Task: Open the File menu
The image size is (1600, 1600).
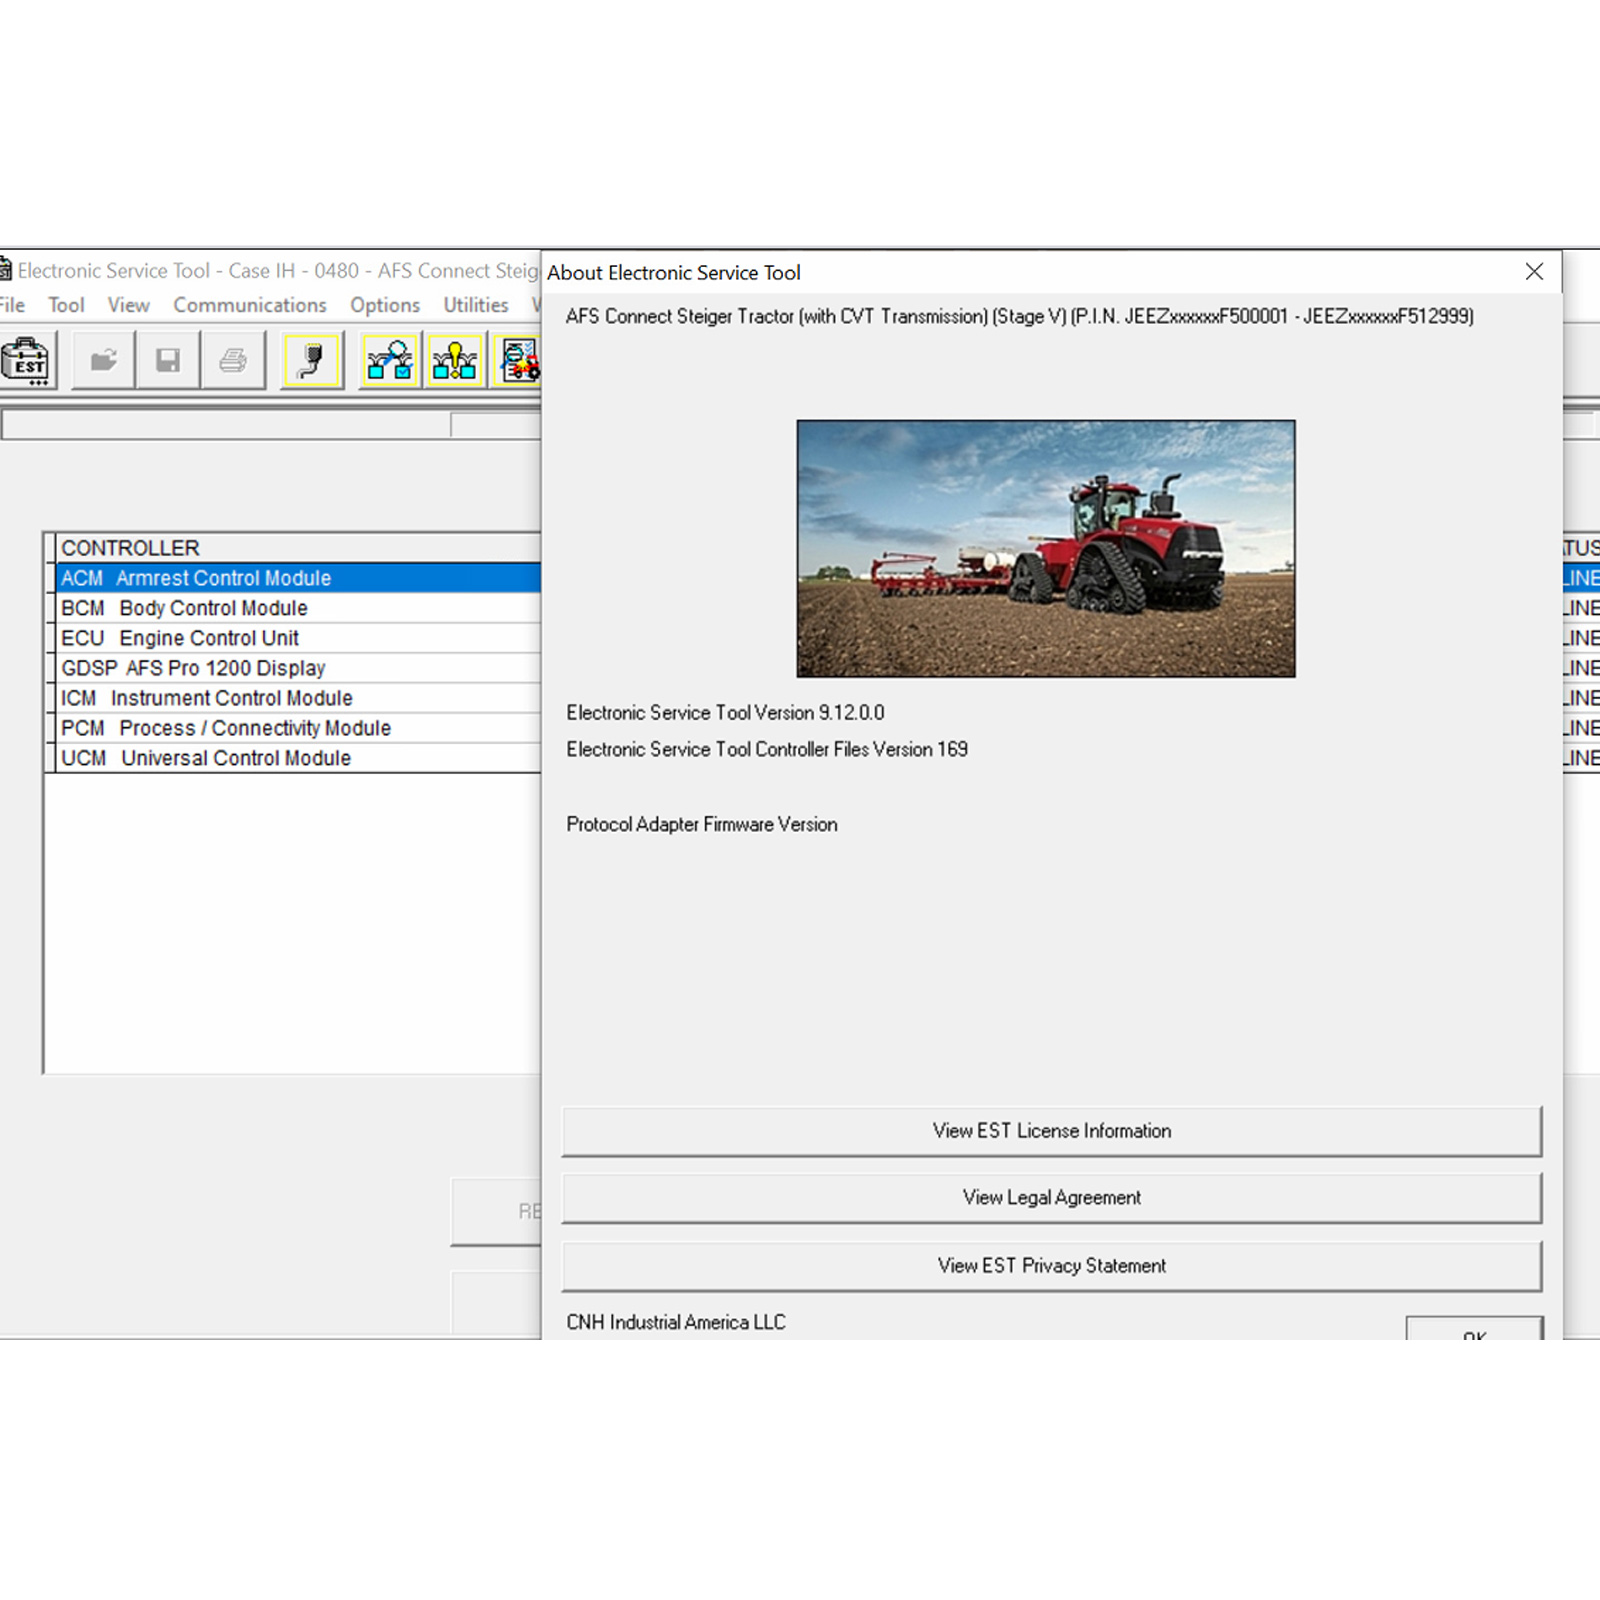Action: click(x=12, y=305)
